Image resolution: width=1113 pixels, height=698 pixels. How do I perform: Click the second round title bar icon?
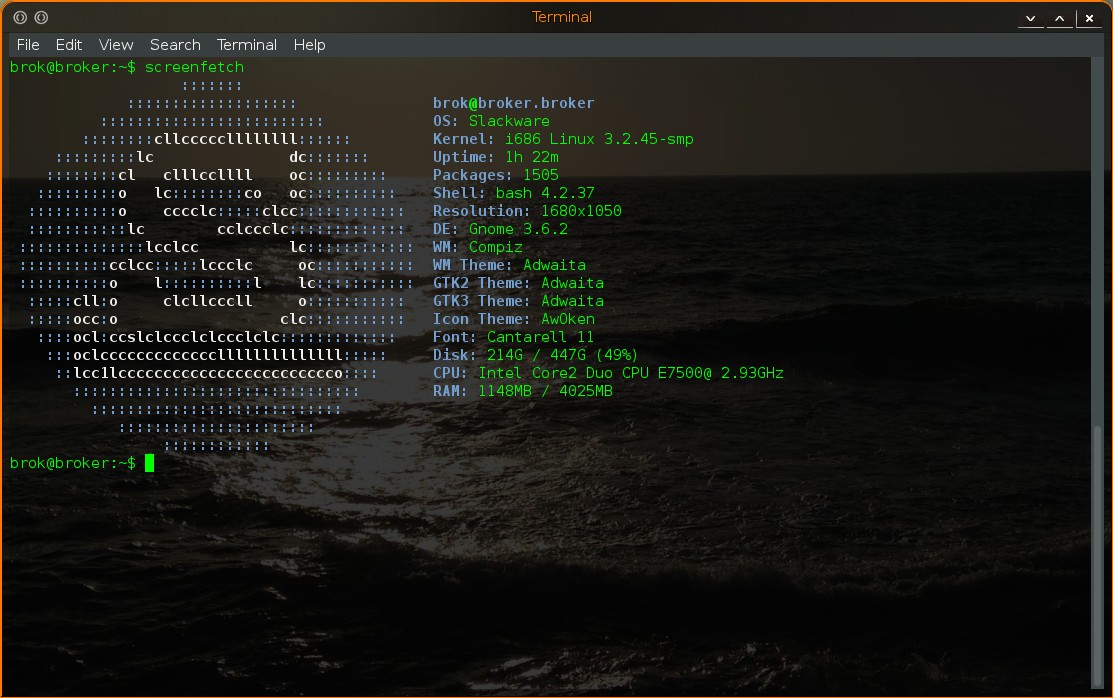point(41,17)
